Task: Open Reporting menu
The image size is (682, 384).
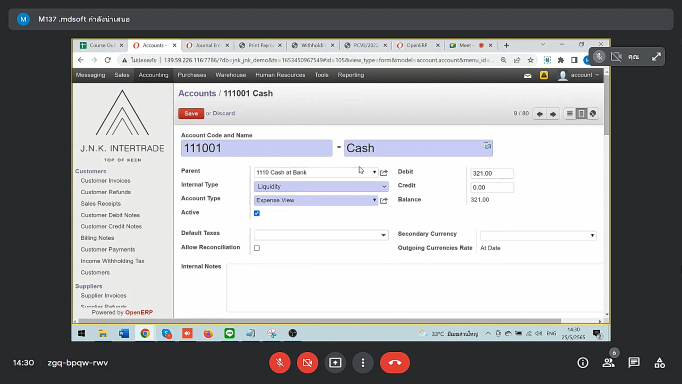Action: (x=351, y=75)
